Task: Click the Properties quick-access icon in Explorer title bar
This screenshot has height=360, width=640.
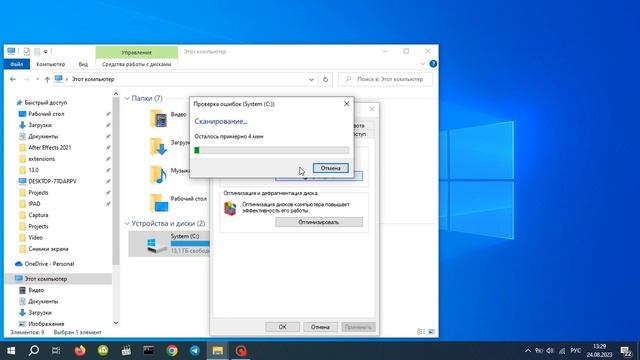Action: [x=27, y=51]
